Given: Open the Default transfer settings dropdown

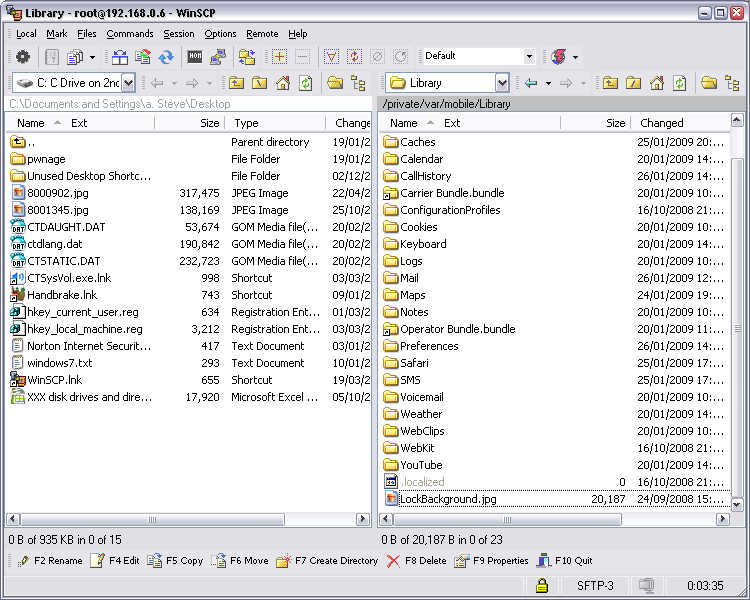Looking at the screenshot, I should pos(529,56).
